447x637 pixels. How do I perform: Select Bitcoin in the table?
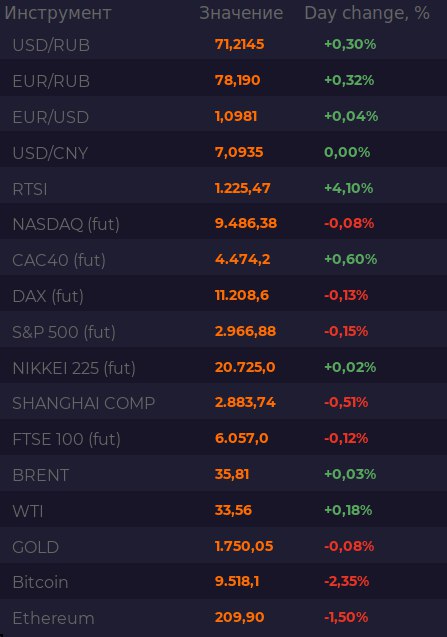[x=224, y=582]
